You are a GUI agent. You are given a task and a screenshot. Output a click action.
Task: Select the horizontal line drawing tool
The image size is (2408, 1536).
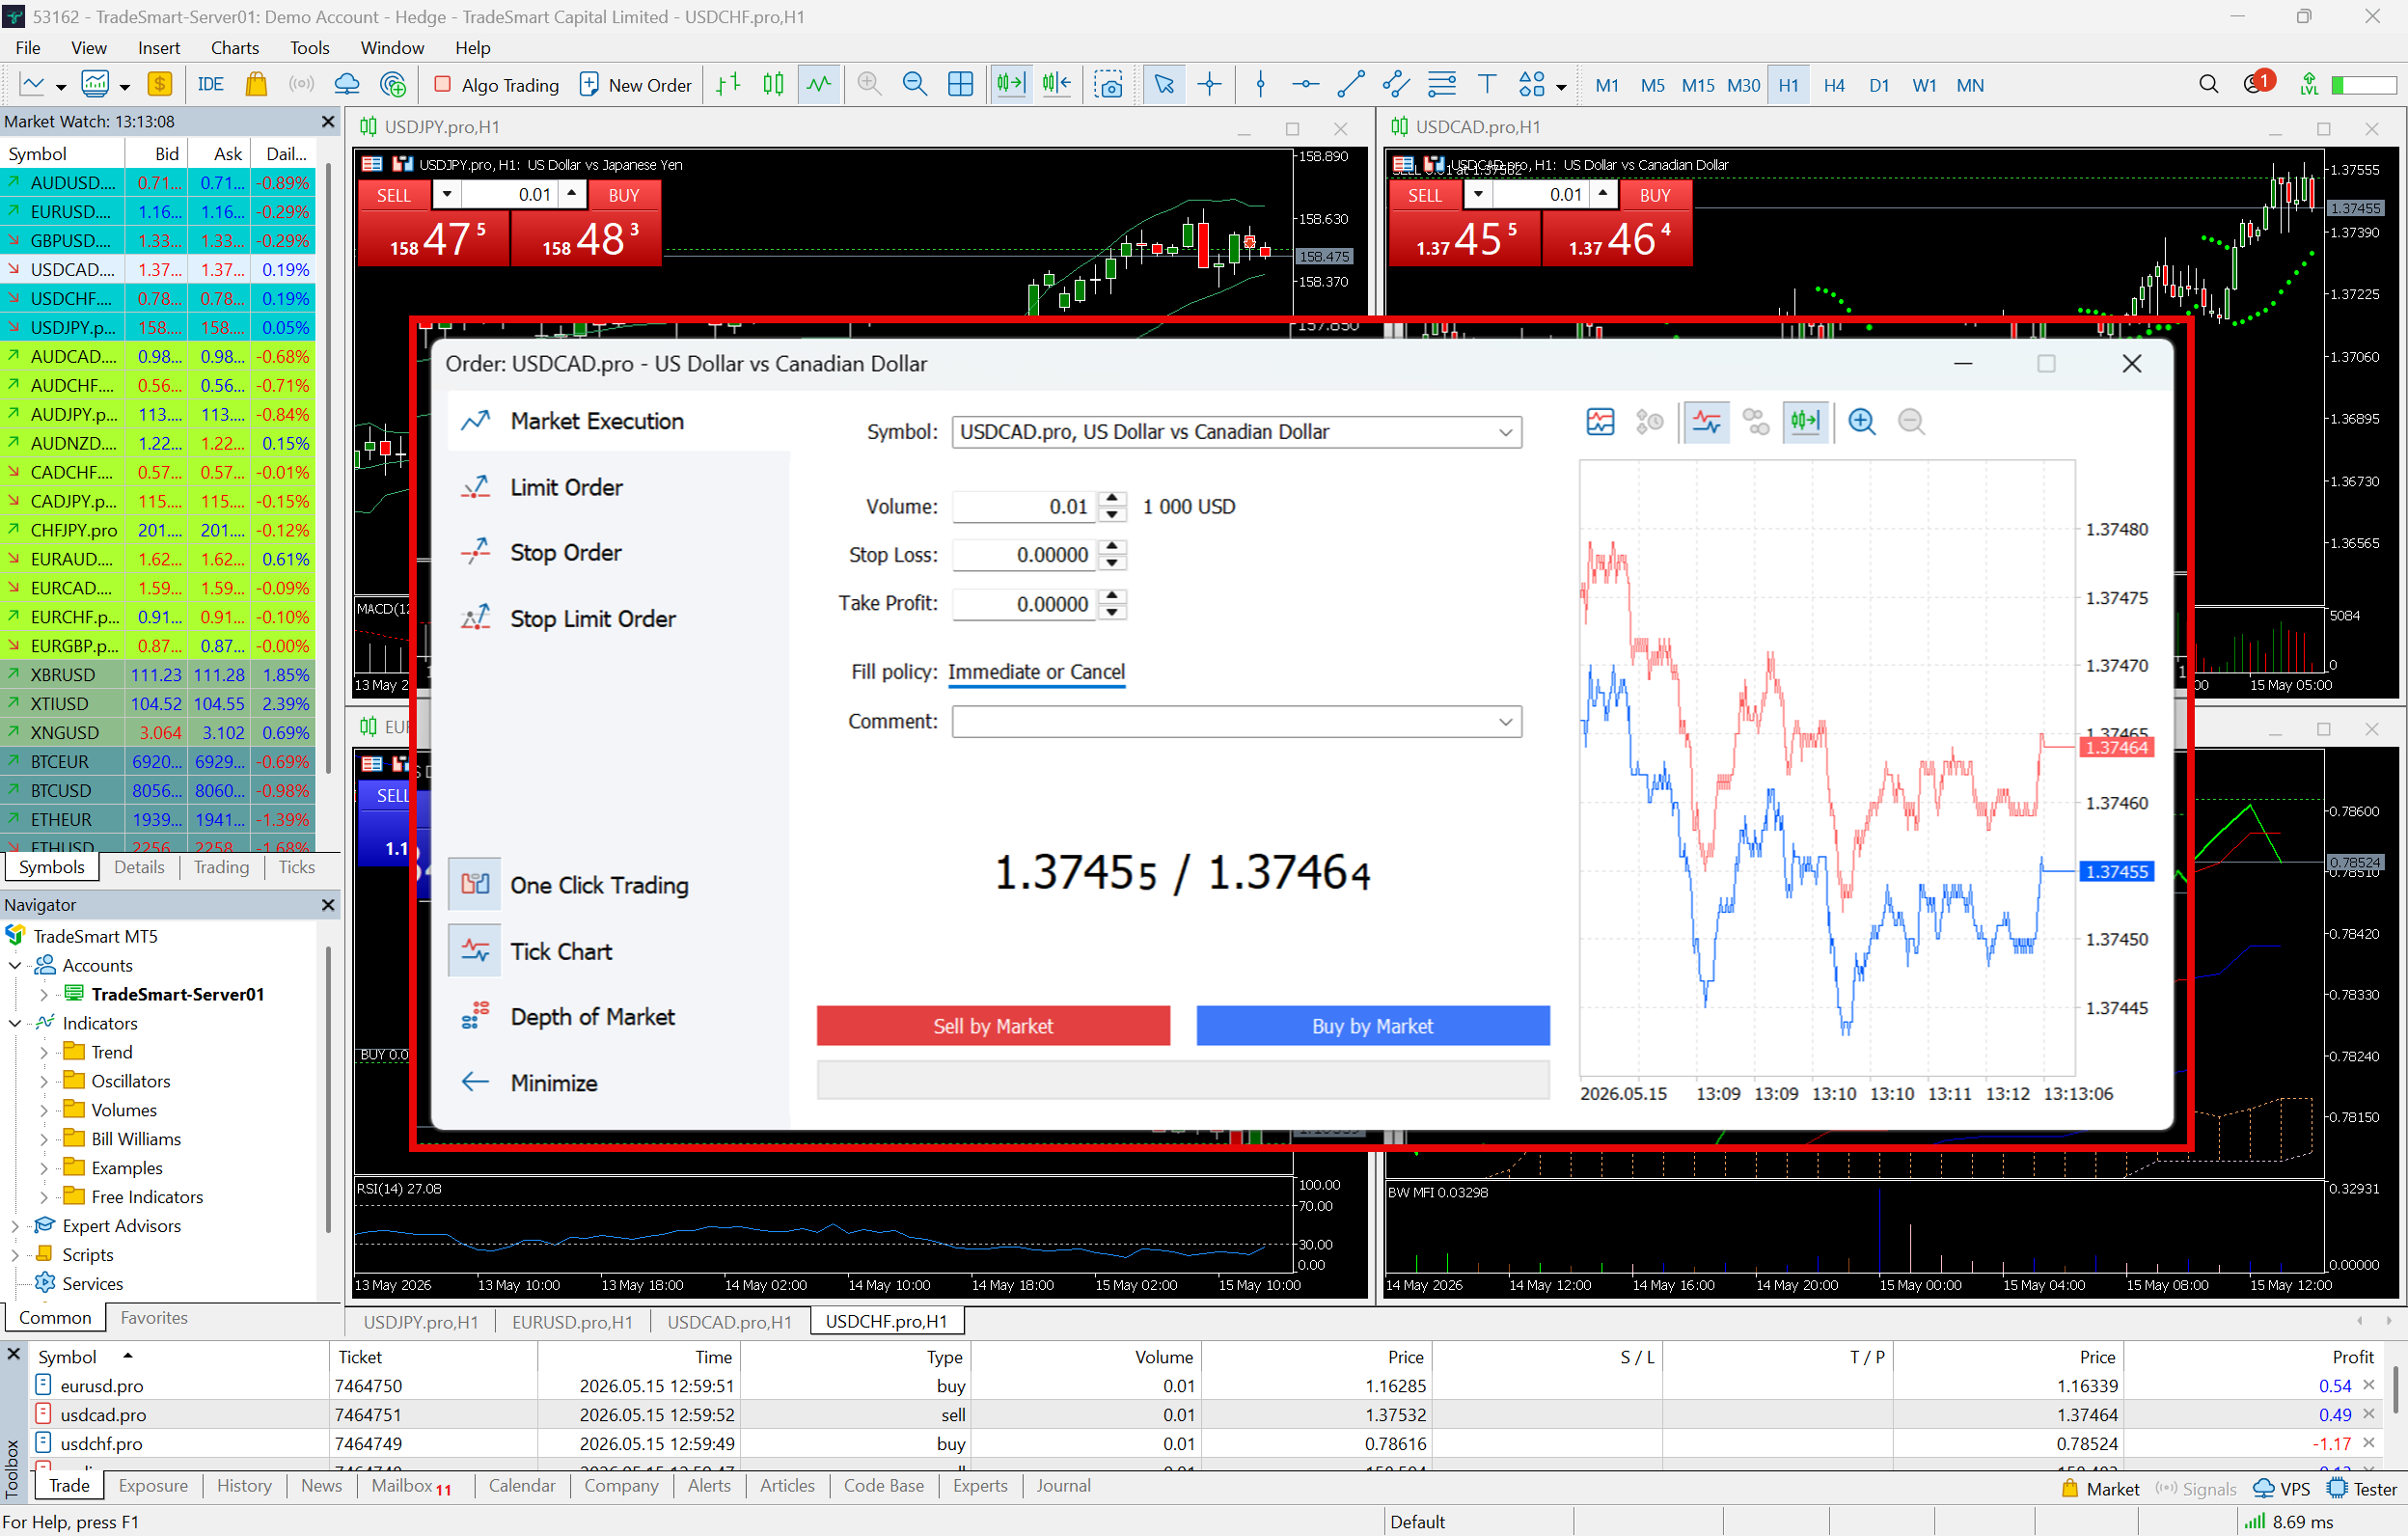(1305, 85)
